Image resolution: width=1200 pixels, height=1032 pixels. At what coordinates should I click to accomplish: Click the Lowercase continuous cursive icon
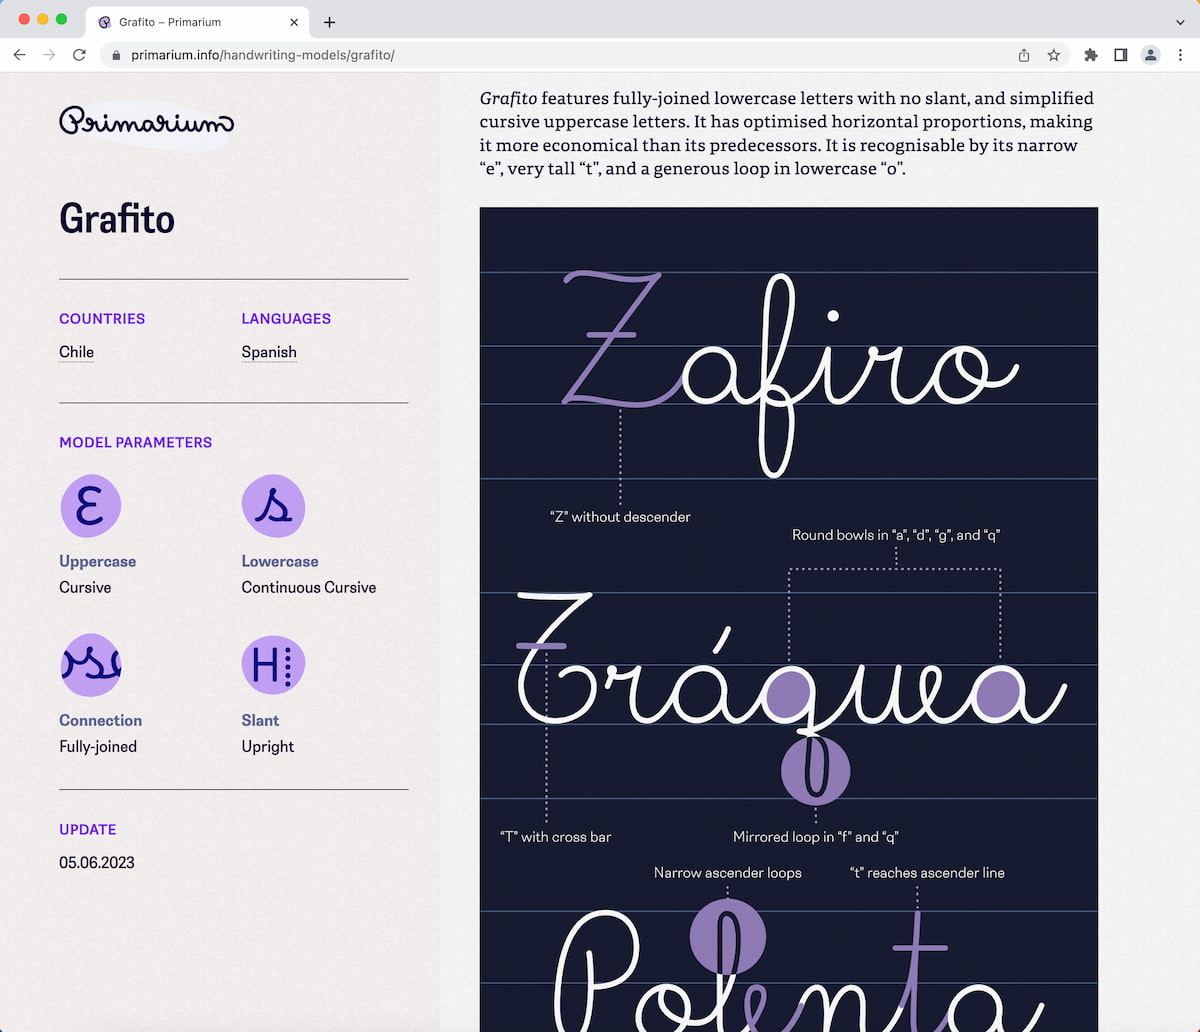[273, 506]
